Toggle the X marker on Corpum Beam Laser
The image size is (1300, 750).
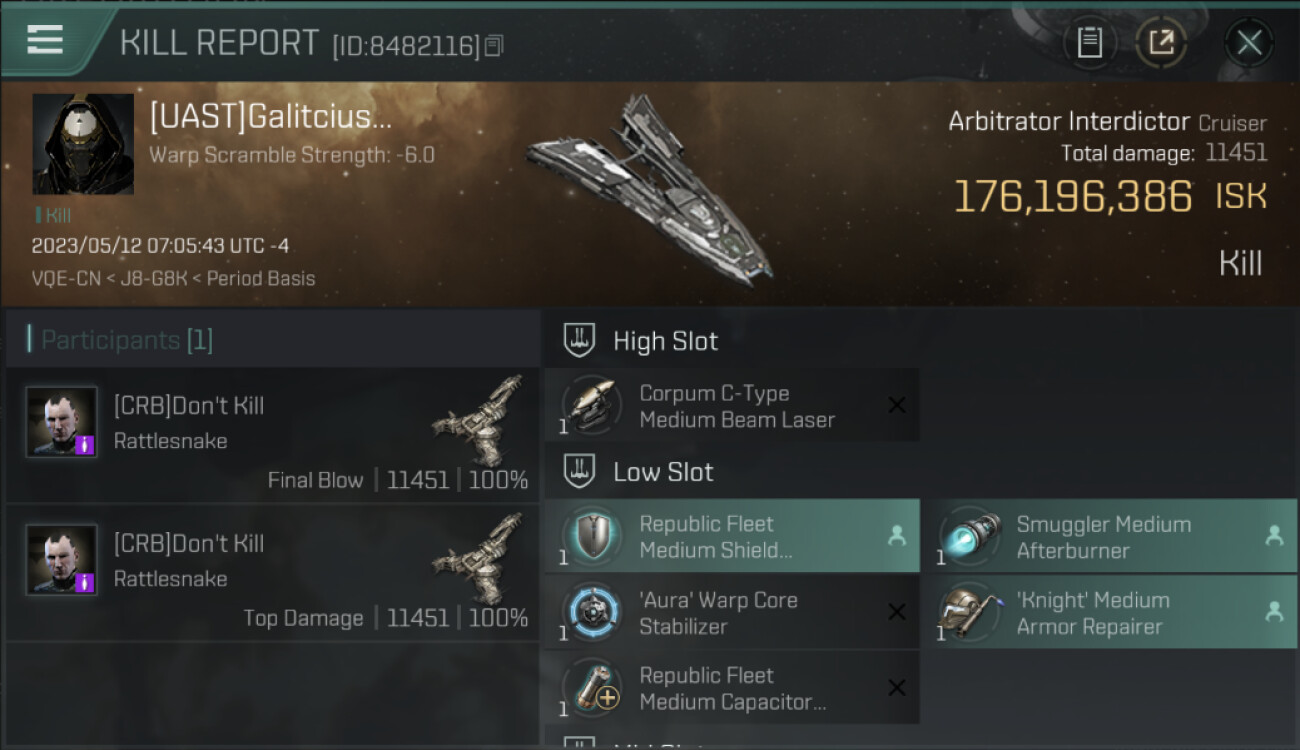coord(897,406)
